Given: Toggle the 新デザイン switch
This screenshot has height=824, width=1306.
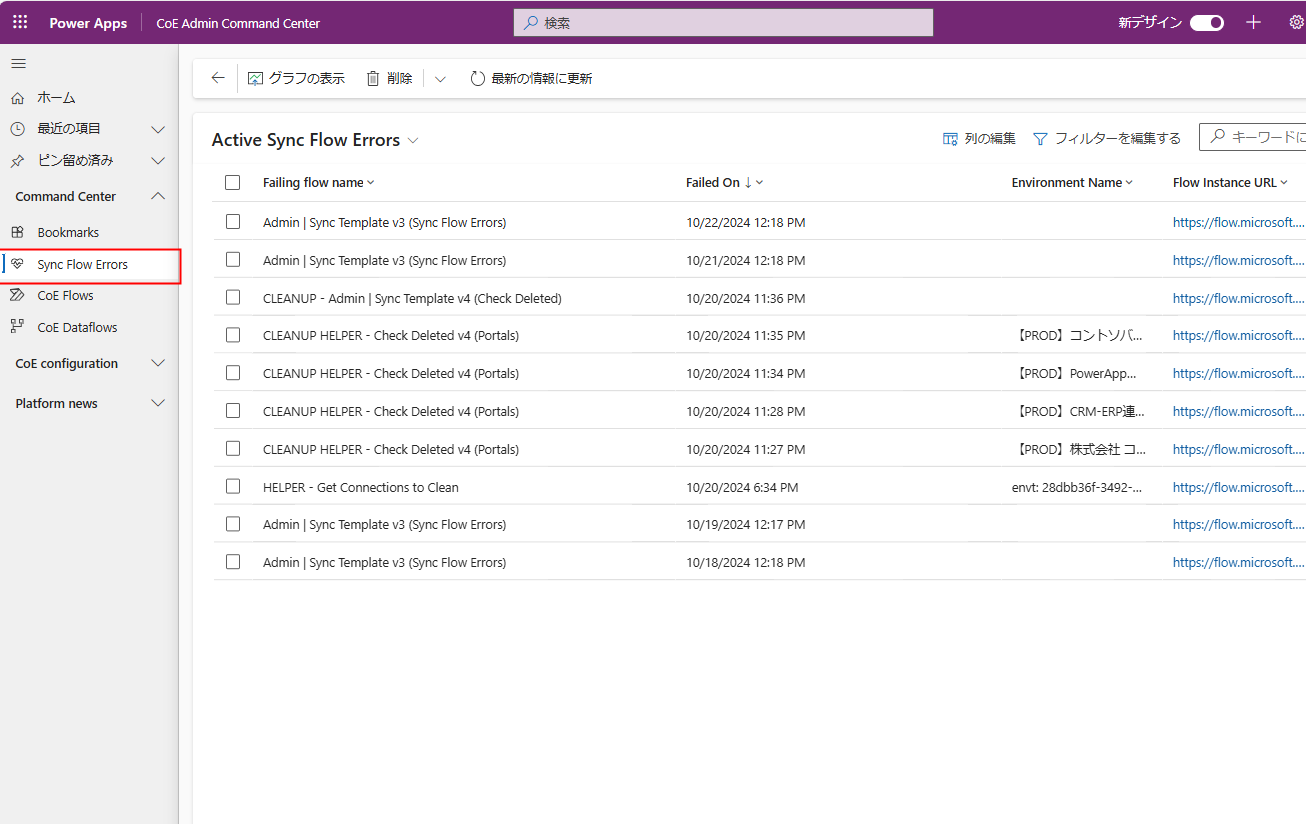Looking at the screenshot, I should pos(1207,23).
